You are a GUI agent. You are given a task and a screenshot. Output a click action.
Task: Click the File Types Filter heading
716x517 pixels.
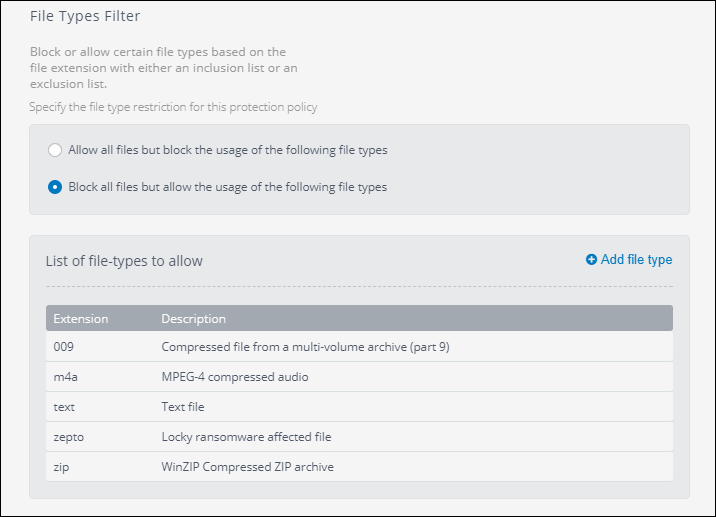[85, 15]
